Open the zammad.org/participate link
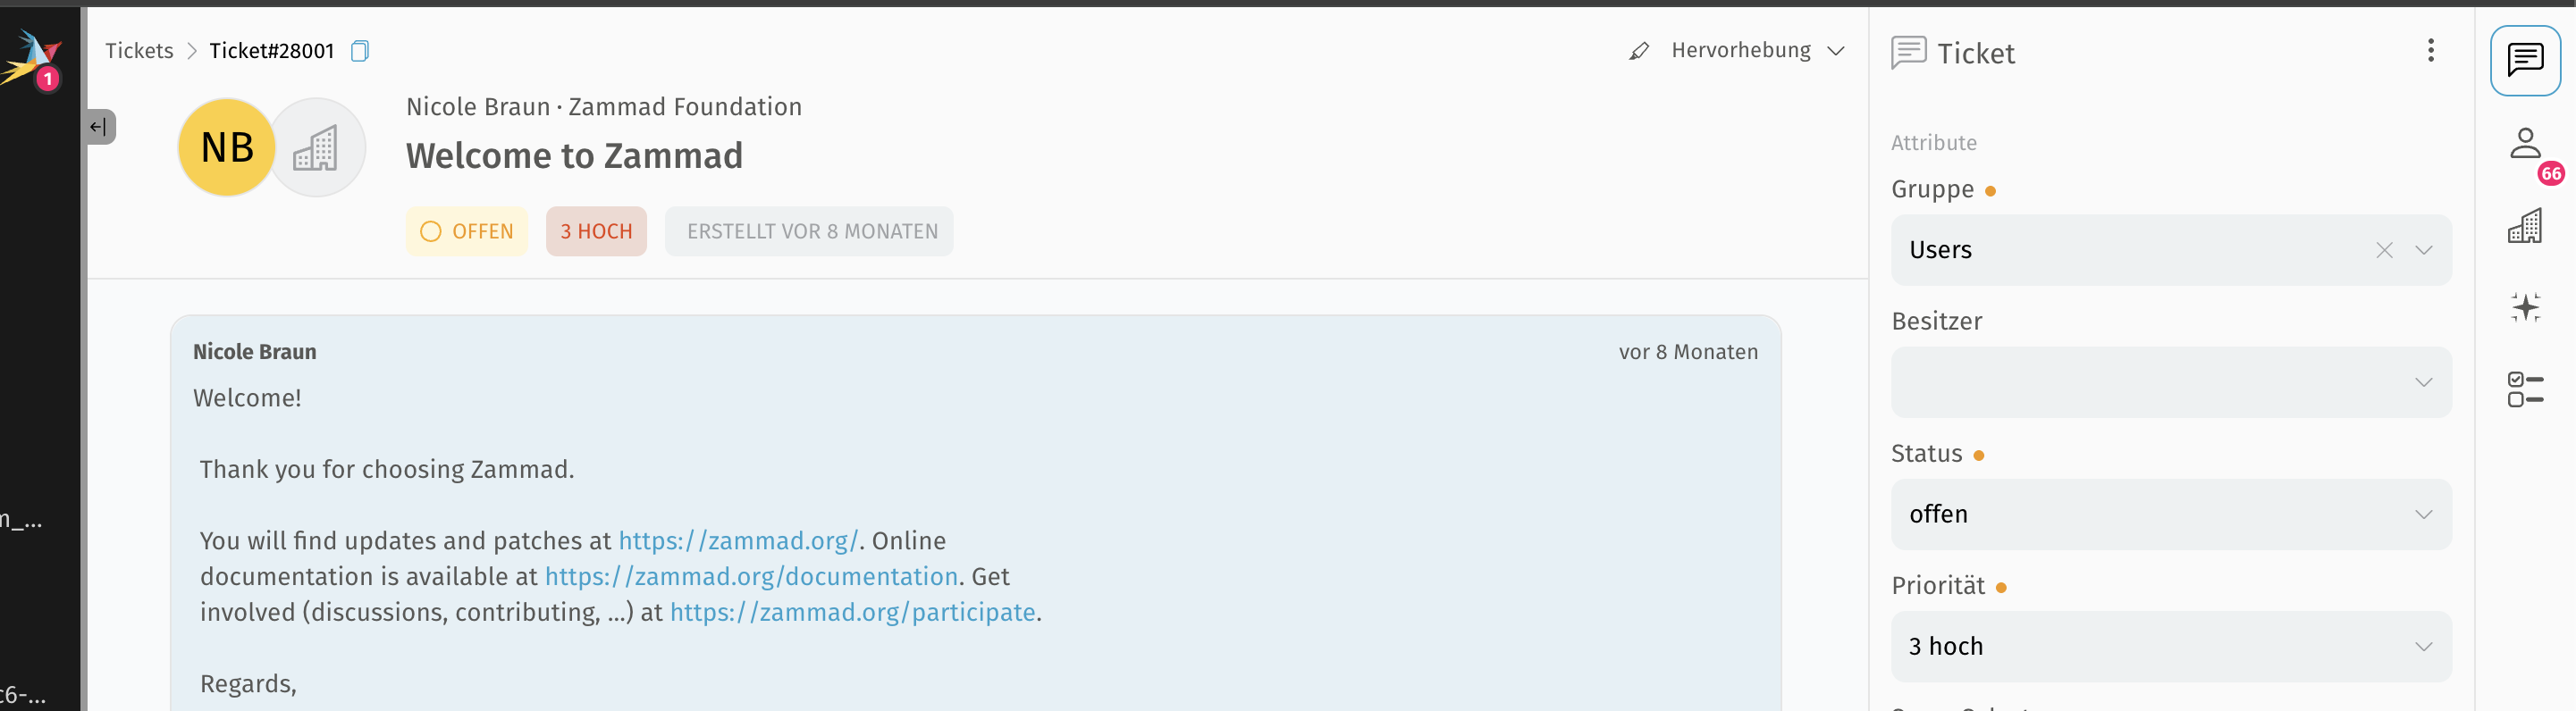 (x=852, y=613)
